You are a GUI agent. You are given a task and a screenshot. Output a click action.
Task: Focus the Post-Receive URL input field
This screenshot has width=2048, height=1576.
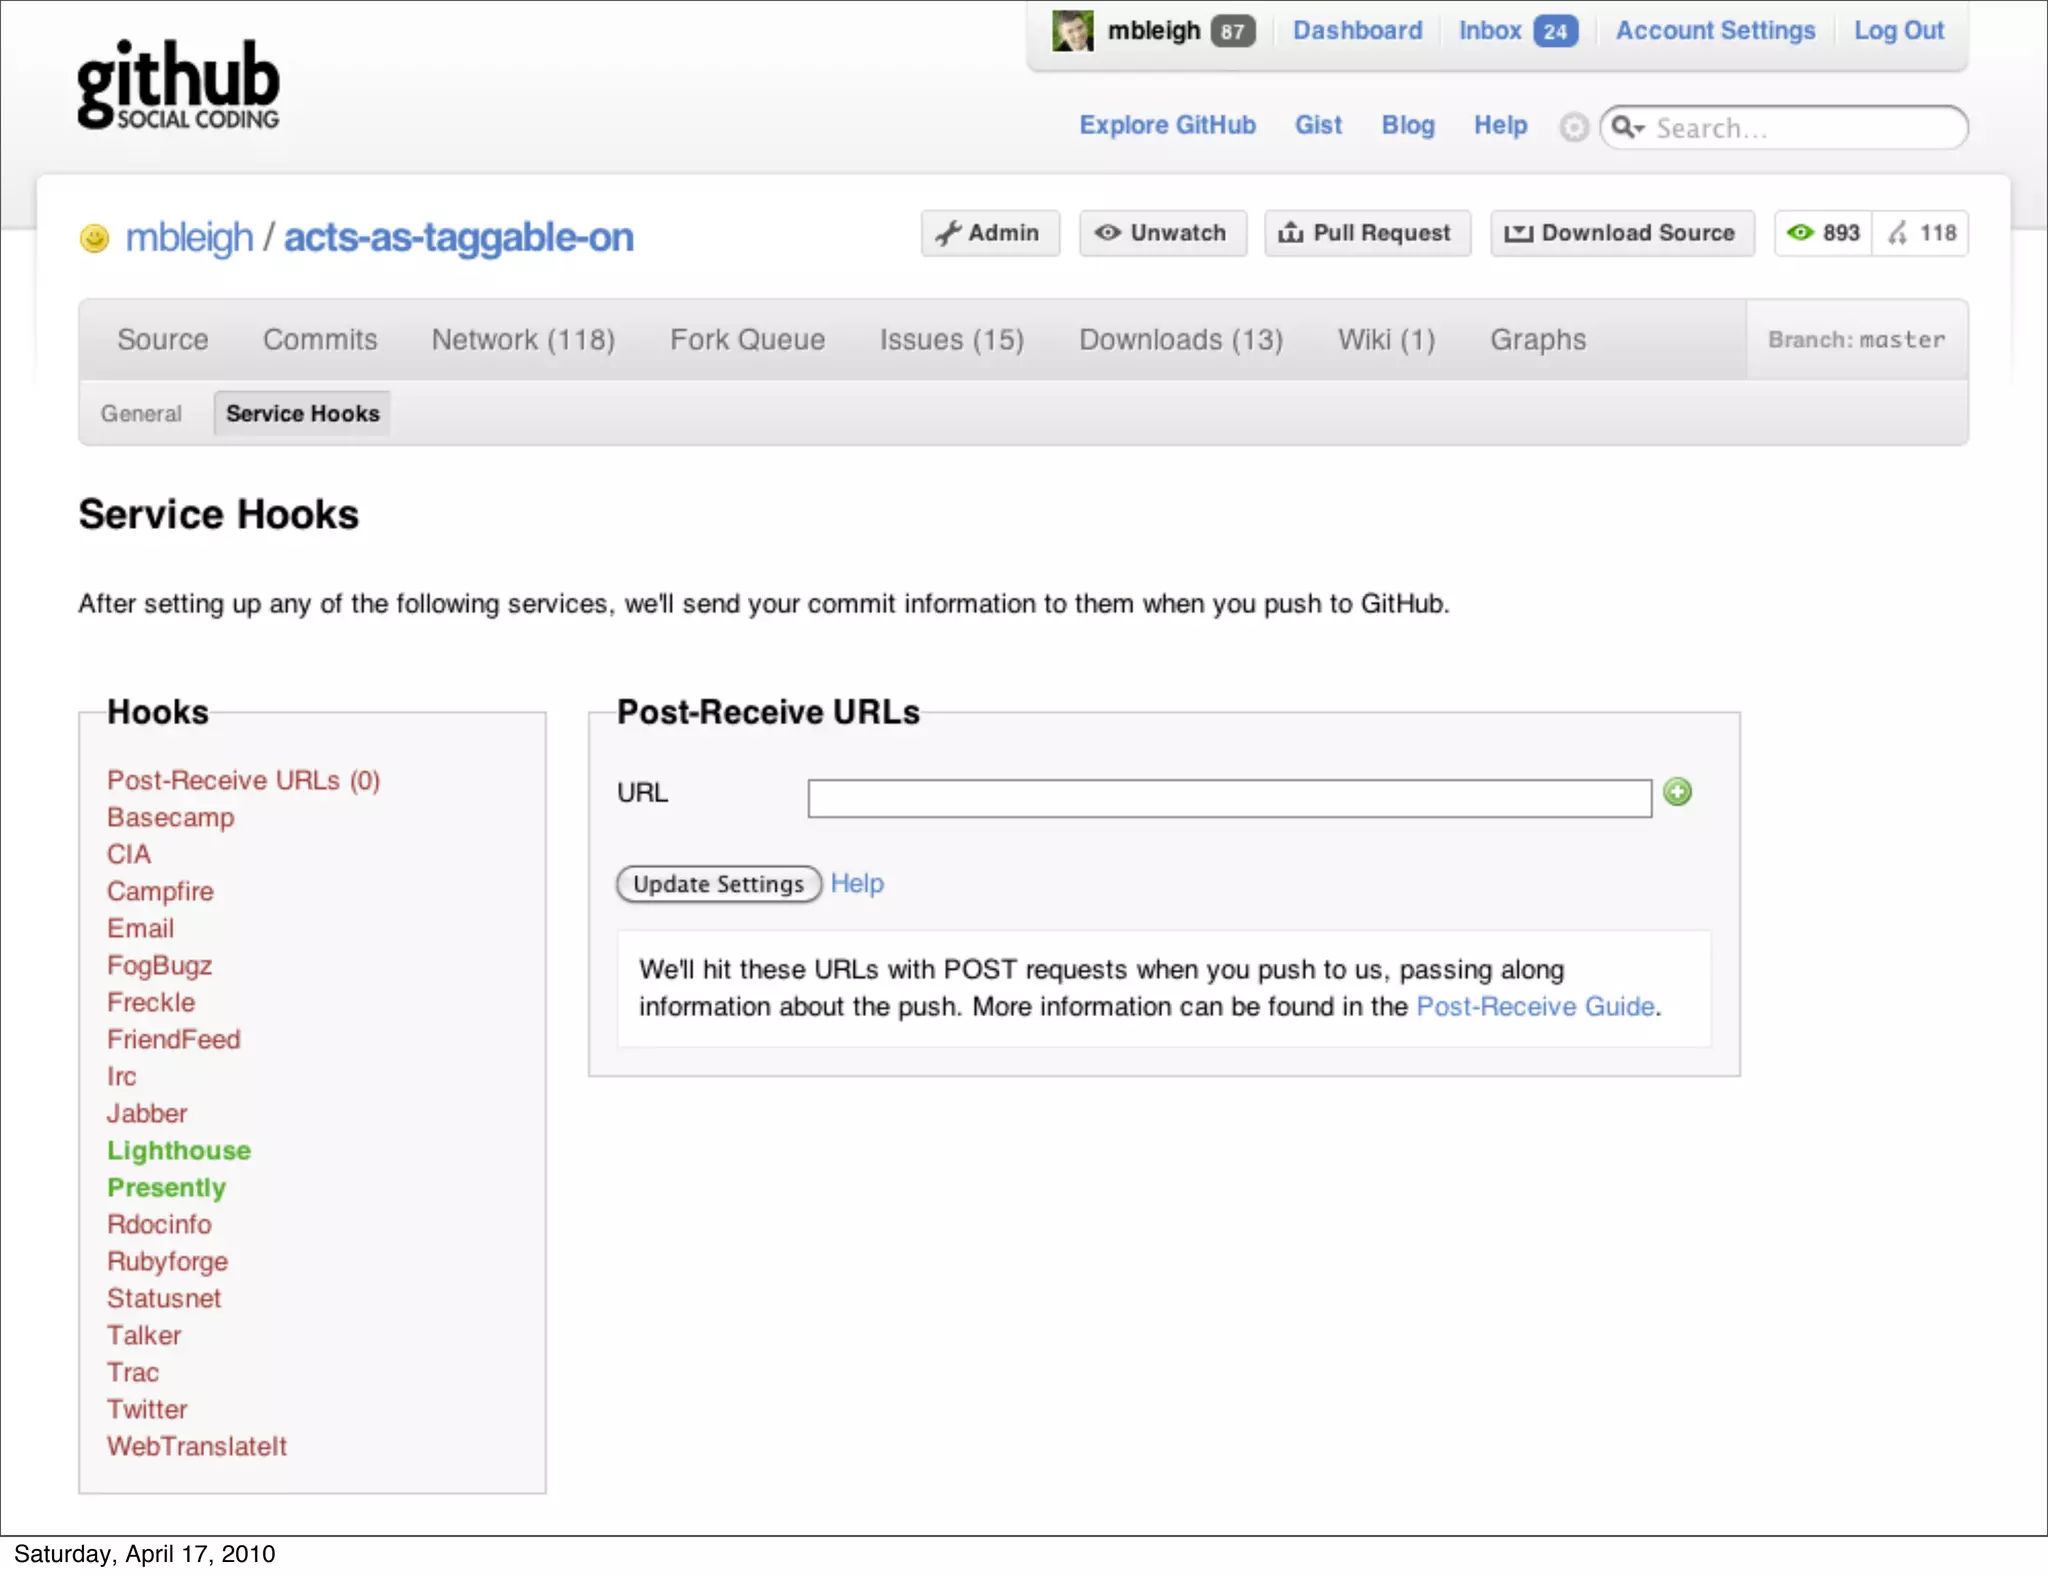(1229, 798)
